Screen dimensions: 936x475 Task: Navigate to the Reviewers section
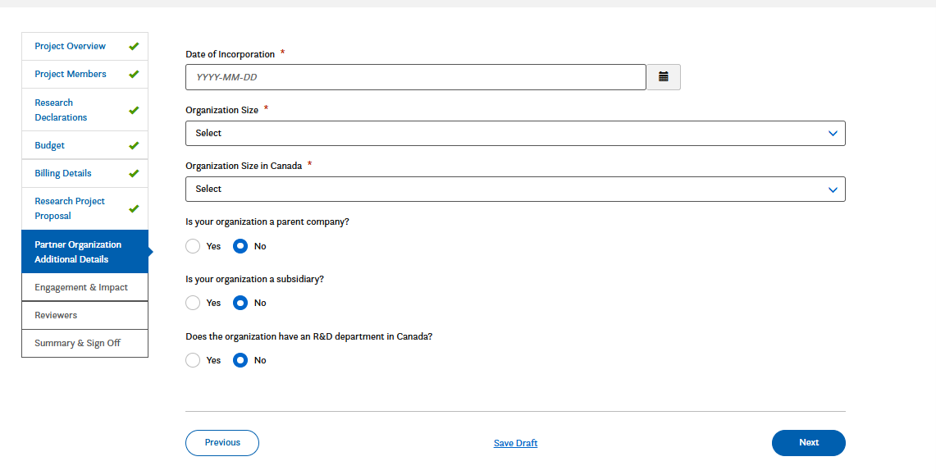tap(85, 315)
